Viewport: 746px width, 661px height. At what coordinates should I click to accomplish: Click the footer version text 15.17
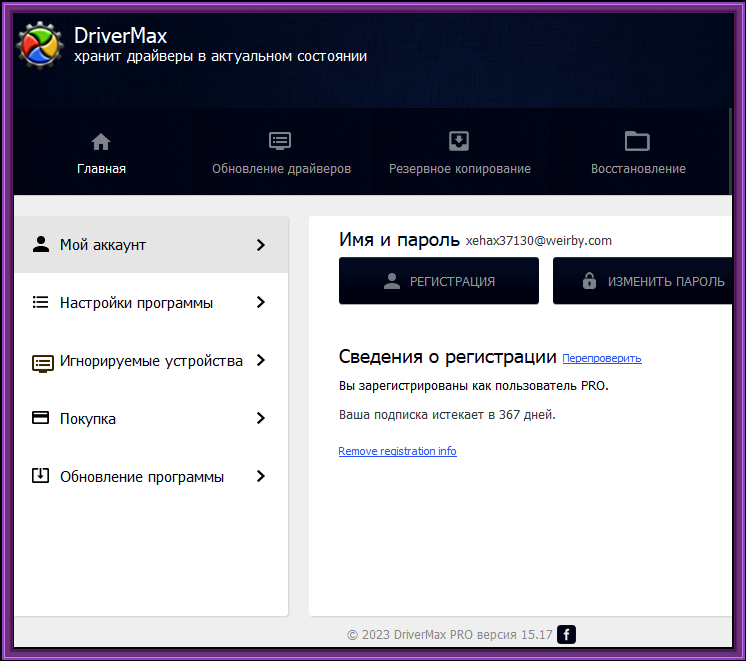tap(537, 635)
